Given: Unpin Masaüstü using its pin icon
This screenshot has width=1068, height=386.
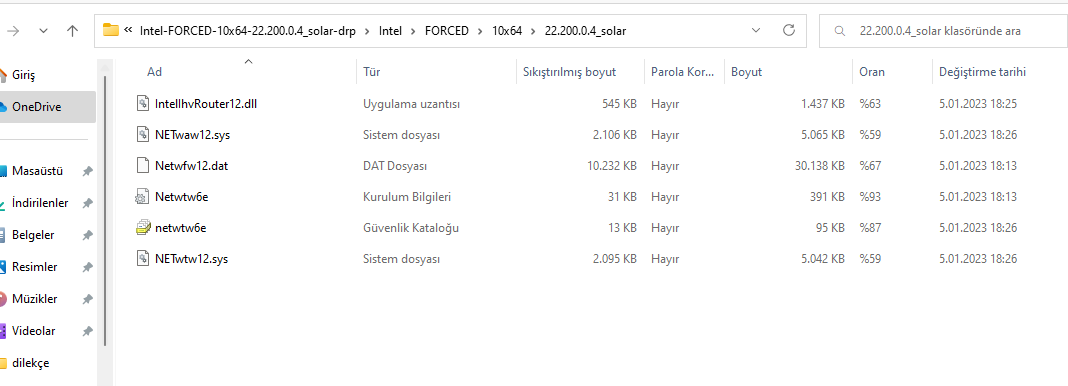Looking at the screenshot, I should point(87,172).
